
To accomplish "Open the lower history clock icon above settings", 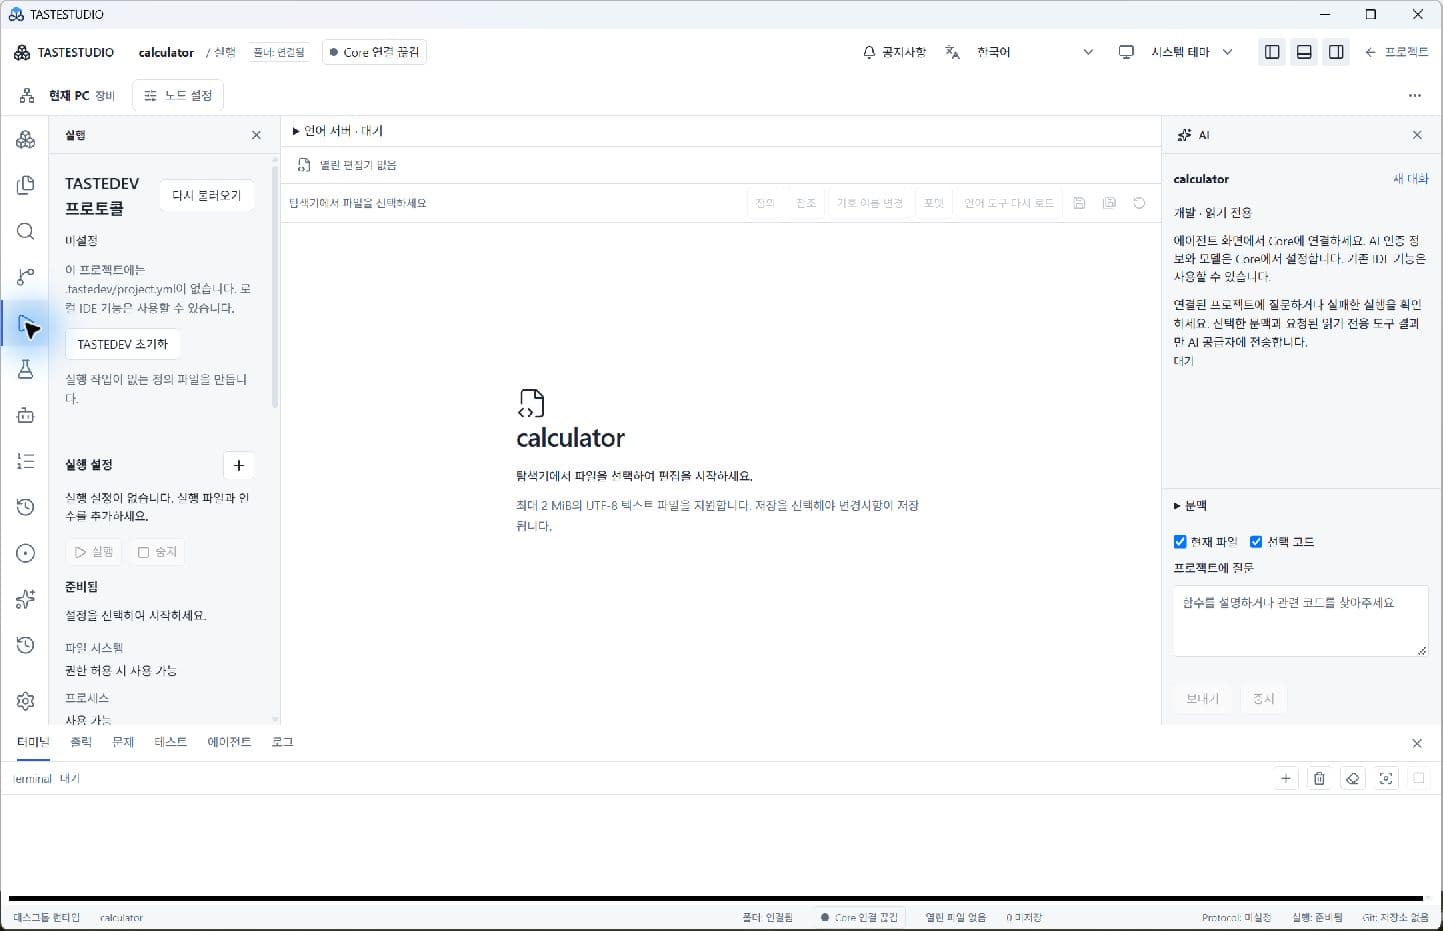I will pyautogui.click(x=26, y=645).
